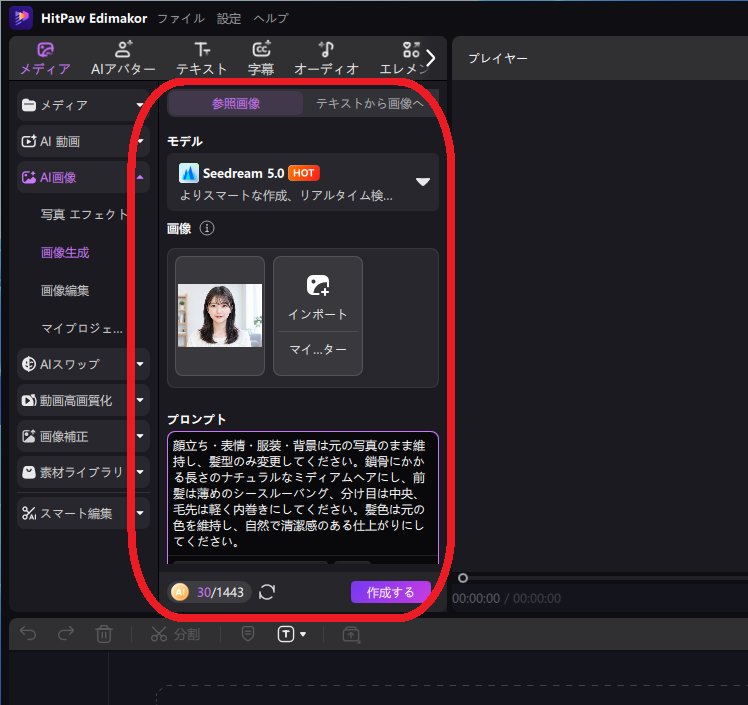Screen dimensions: 748x705
Task: Open the エレメント tab
Action: (404, 59)
